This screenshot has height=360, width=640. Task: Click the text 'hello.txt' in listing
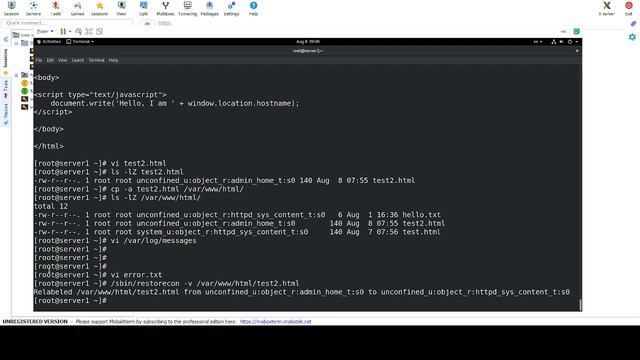click(421, 215)
